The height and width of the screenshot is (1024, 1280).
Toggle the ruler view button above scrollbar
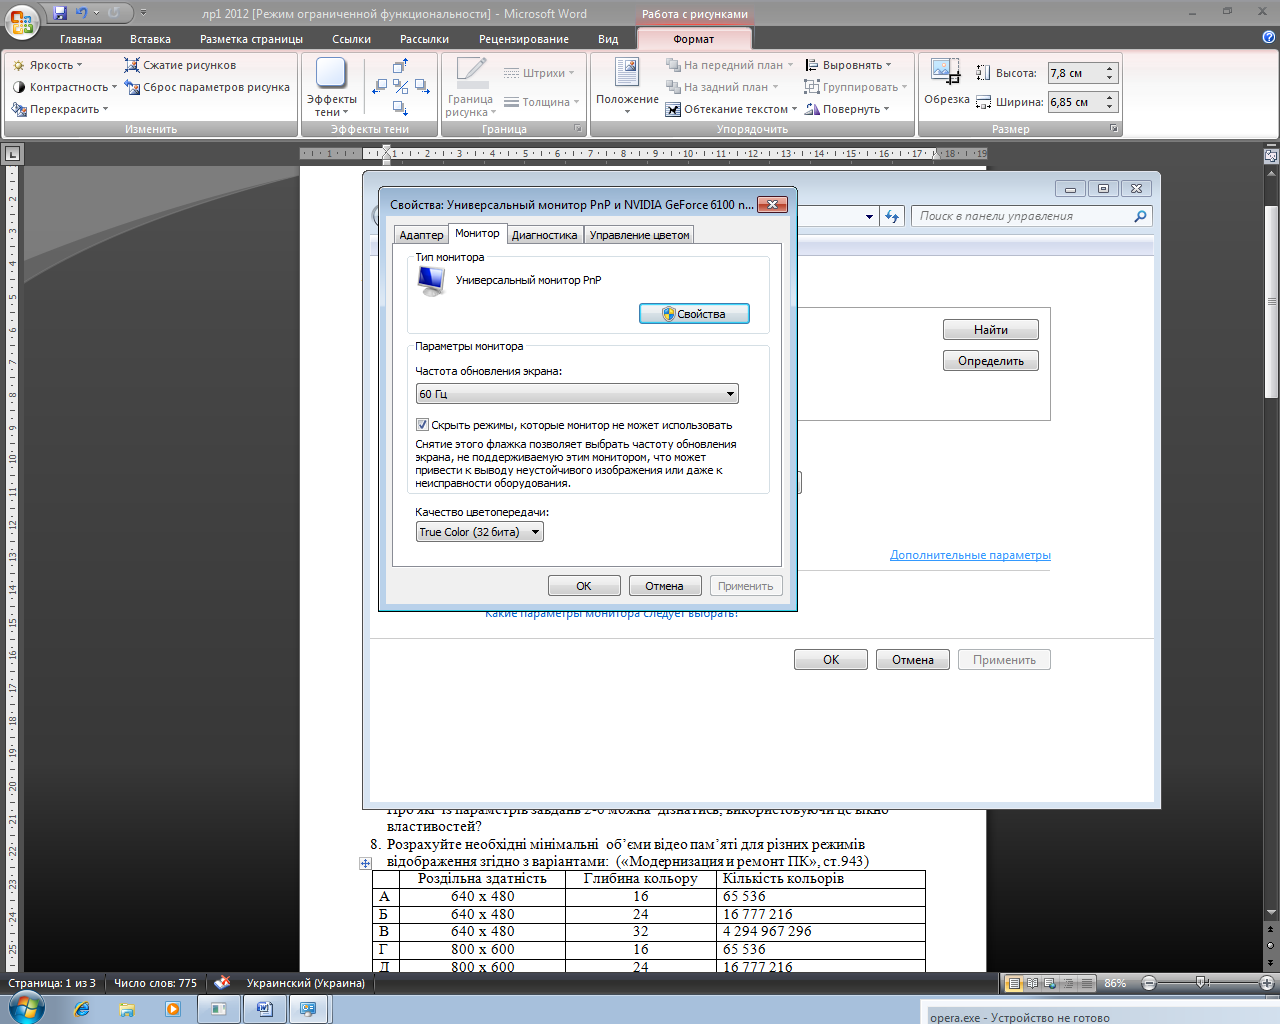point(1271,155)
